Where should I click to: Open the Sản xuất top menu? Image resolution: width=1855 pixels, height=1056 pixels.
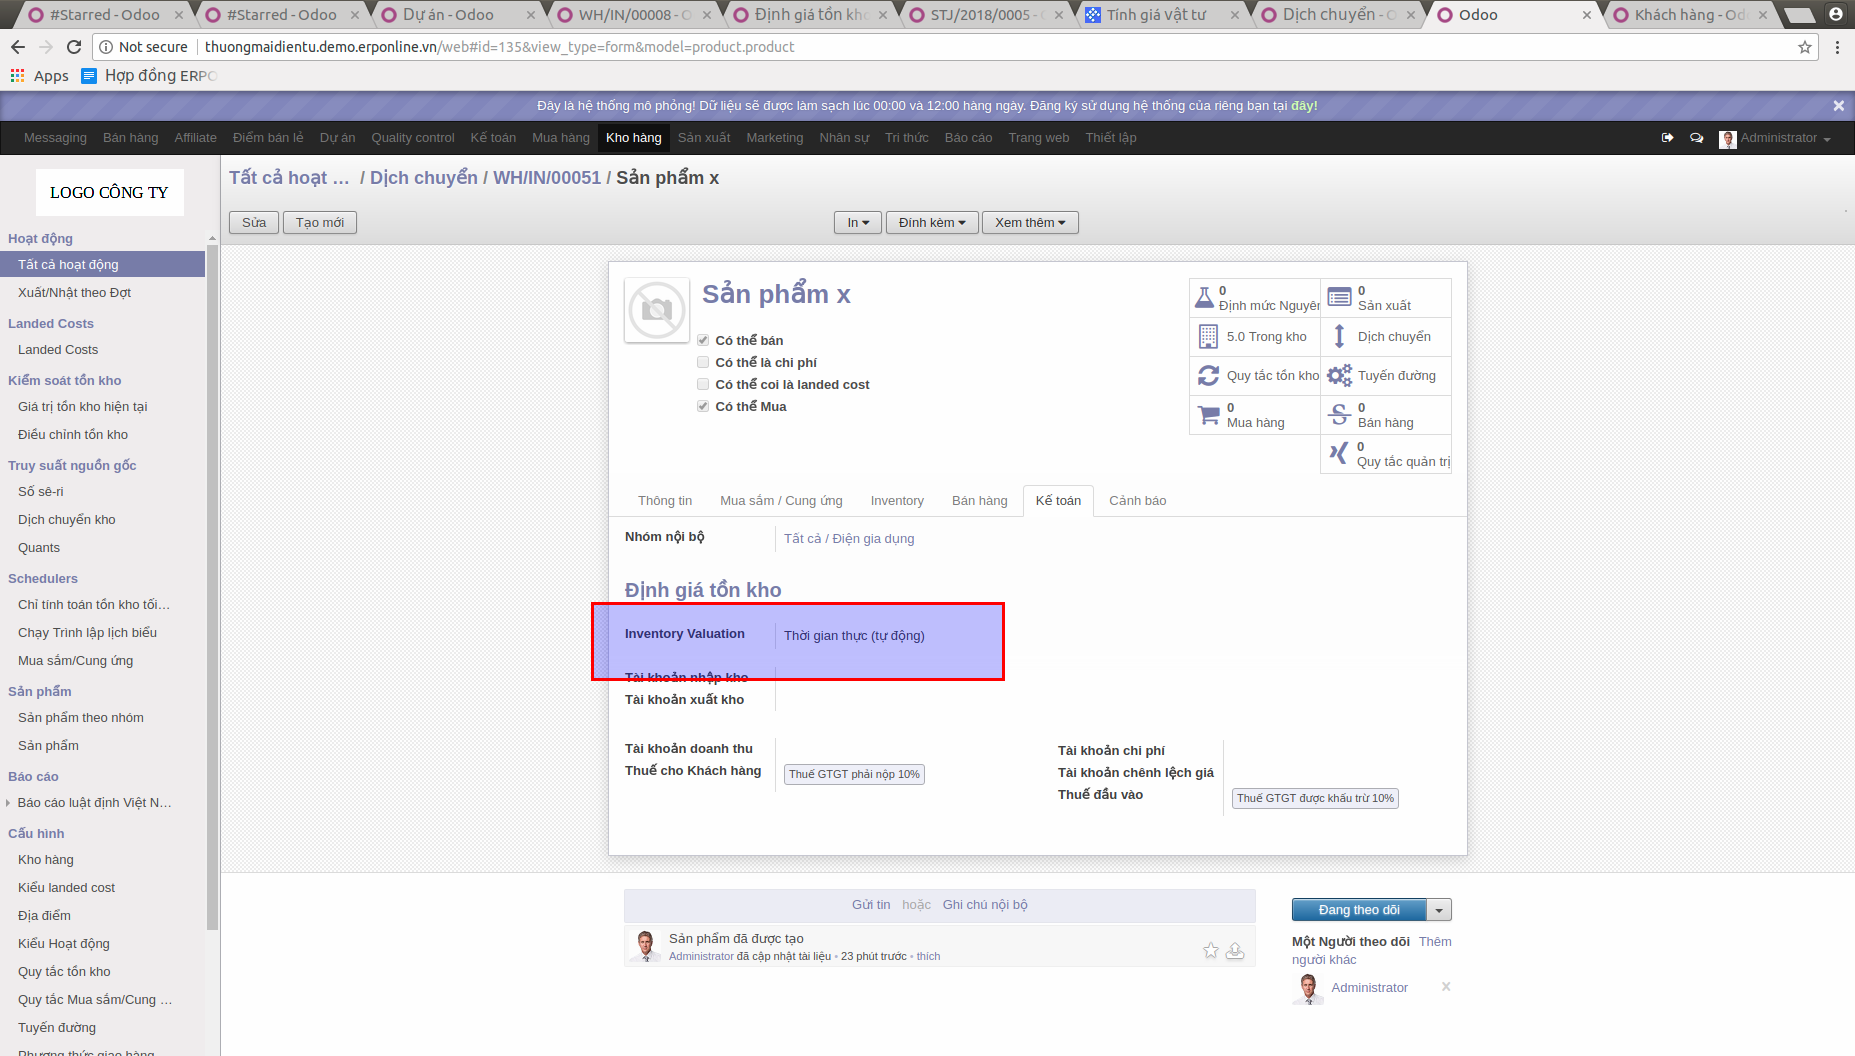pos(704,138)
